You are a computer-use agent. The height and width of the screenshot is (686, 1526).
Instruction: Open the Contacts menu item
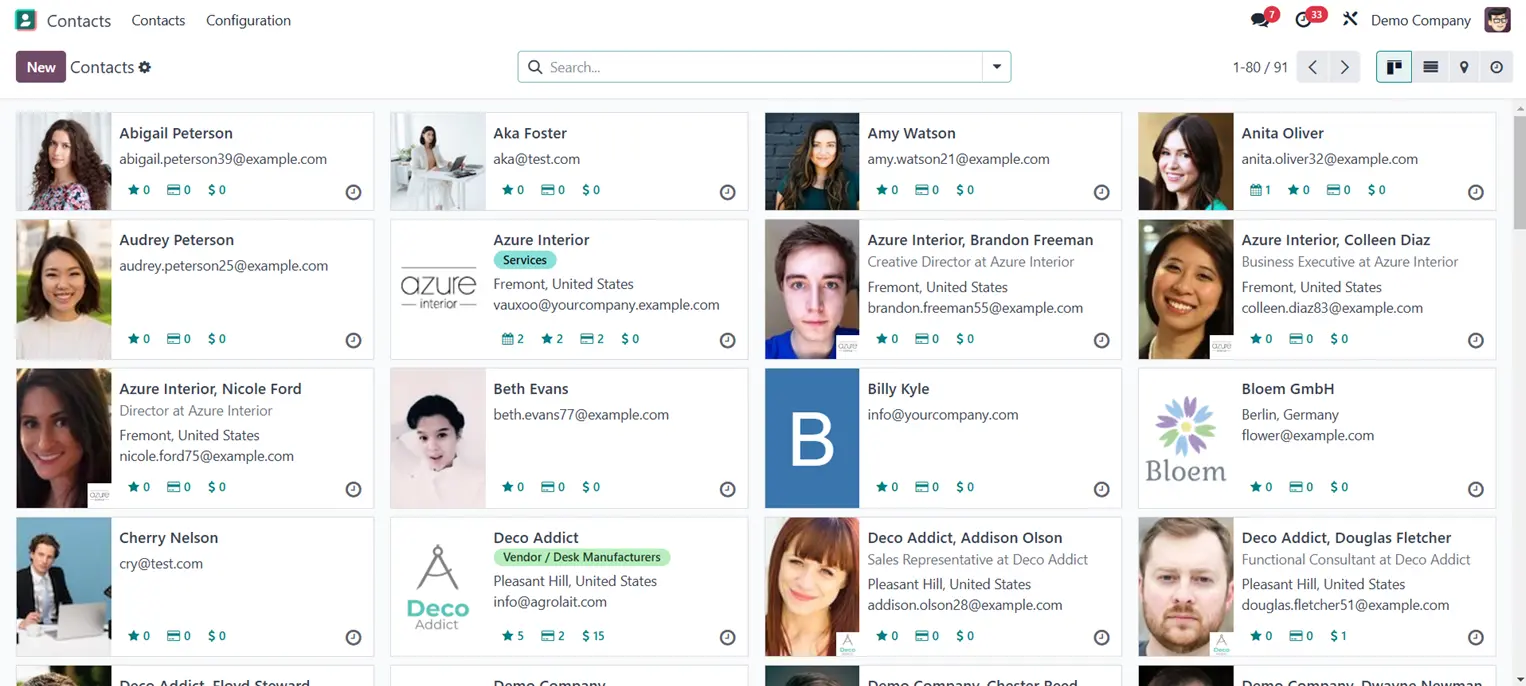(x=158, y=20)
